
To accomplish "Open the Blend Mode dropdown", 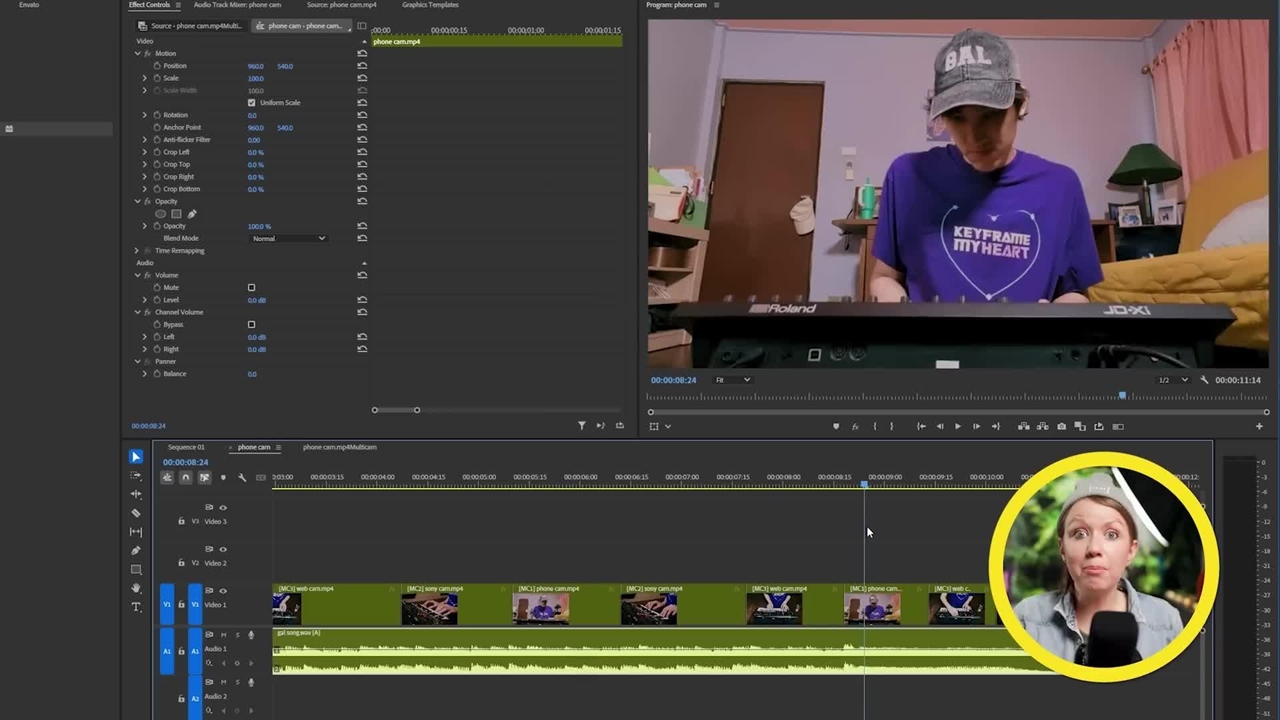I will point(289,239).
